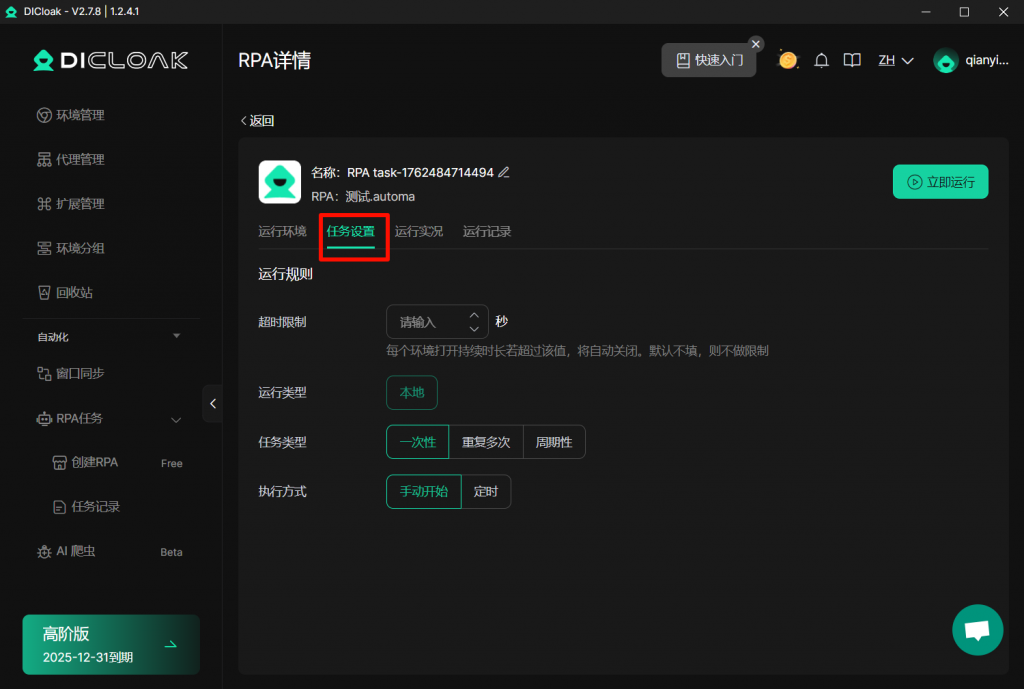Open the documentation book icon

click(852, 60)
